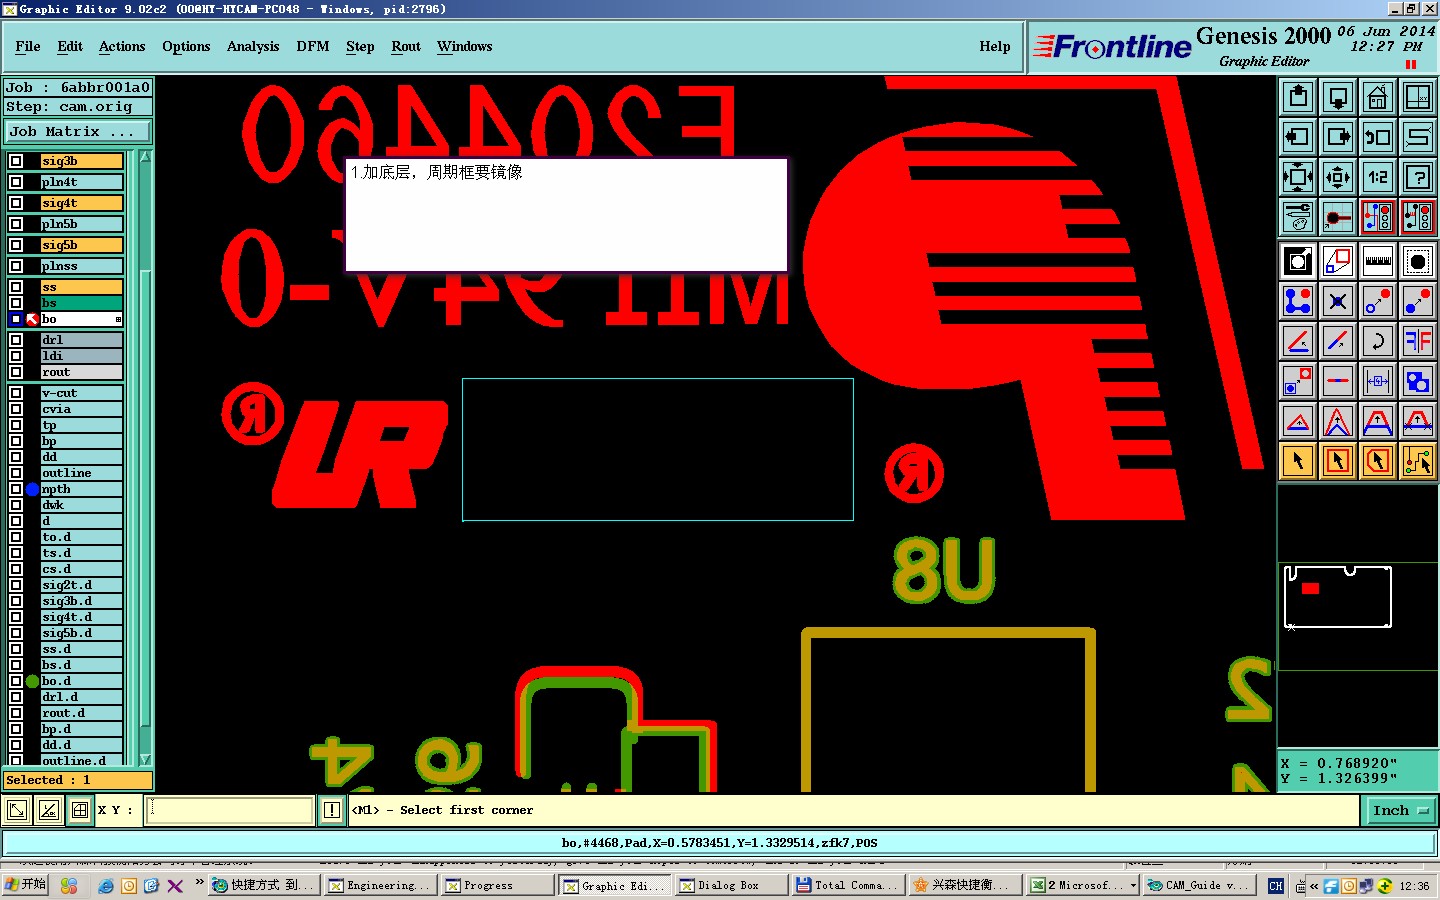Click the home view icon
The image size is (1440, 900).
point(1378,97)
